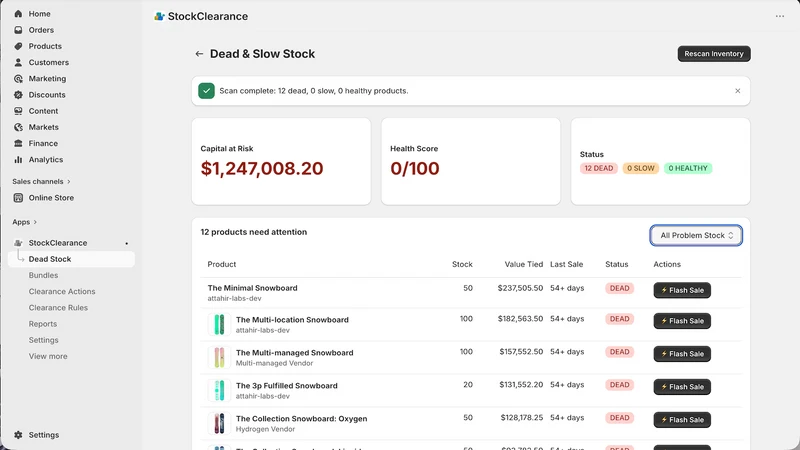The height and width of the screenshot is (450, 800).
Task: Click the StockClearance logo in header
Action: (159, 16)
